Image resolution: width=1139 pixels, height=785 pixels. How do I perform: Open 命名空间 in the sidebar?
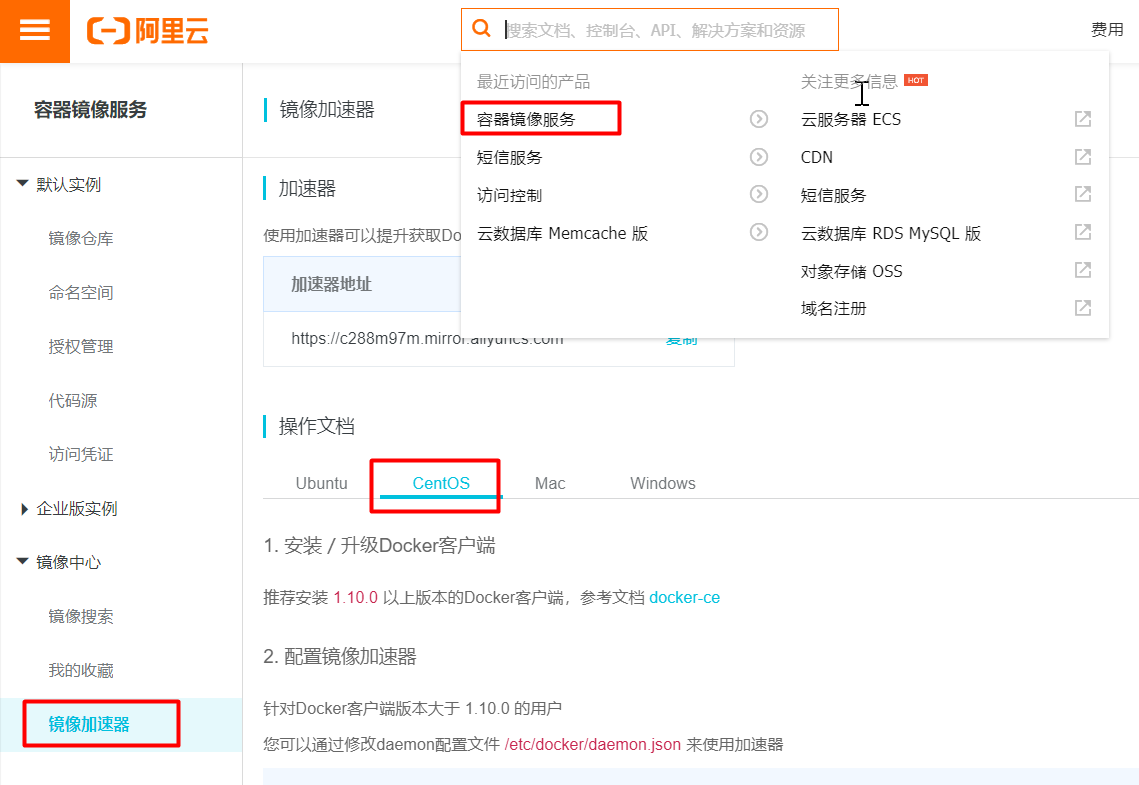point(81,293)
